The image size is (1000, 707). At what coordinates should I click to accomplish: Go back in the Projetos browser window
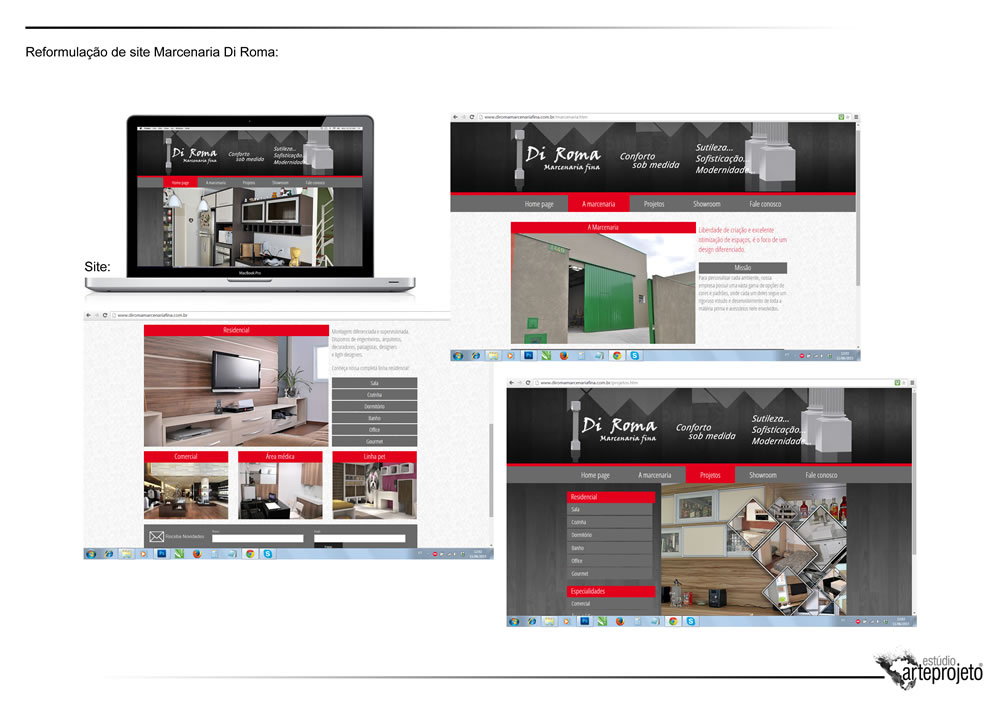click(511, 383)
